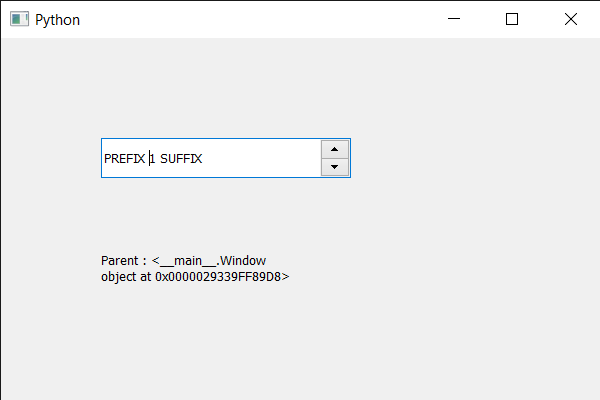
Task: Click the Python window icon in title bar
Action: pyautogui.click(x=19, y=19)
